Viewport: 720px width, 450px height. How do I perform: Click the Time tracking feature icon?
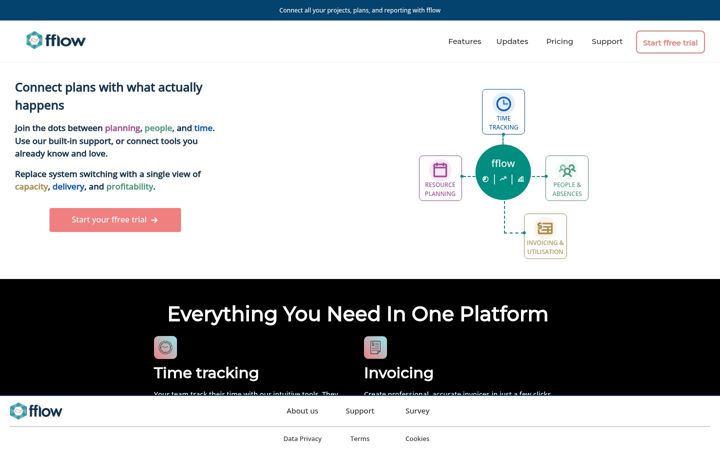point(165,348)
